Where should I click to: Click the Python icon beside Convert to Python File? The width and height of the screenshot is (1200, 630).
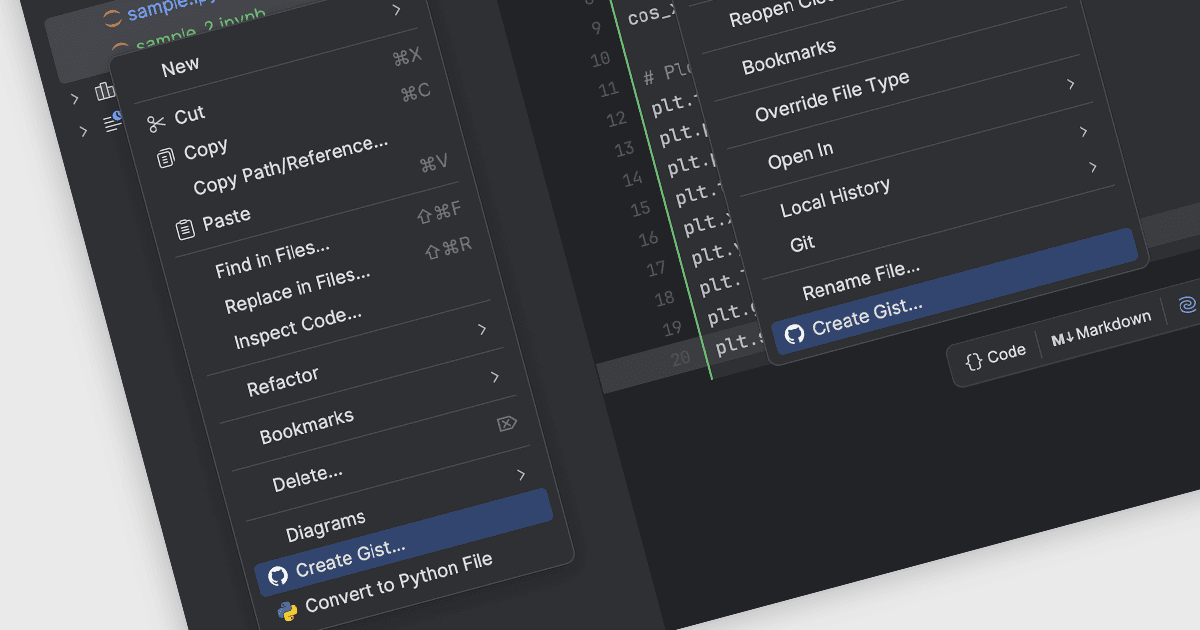[x=287, y=611]
